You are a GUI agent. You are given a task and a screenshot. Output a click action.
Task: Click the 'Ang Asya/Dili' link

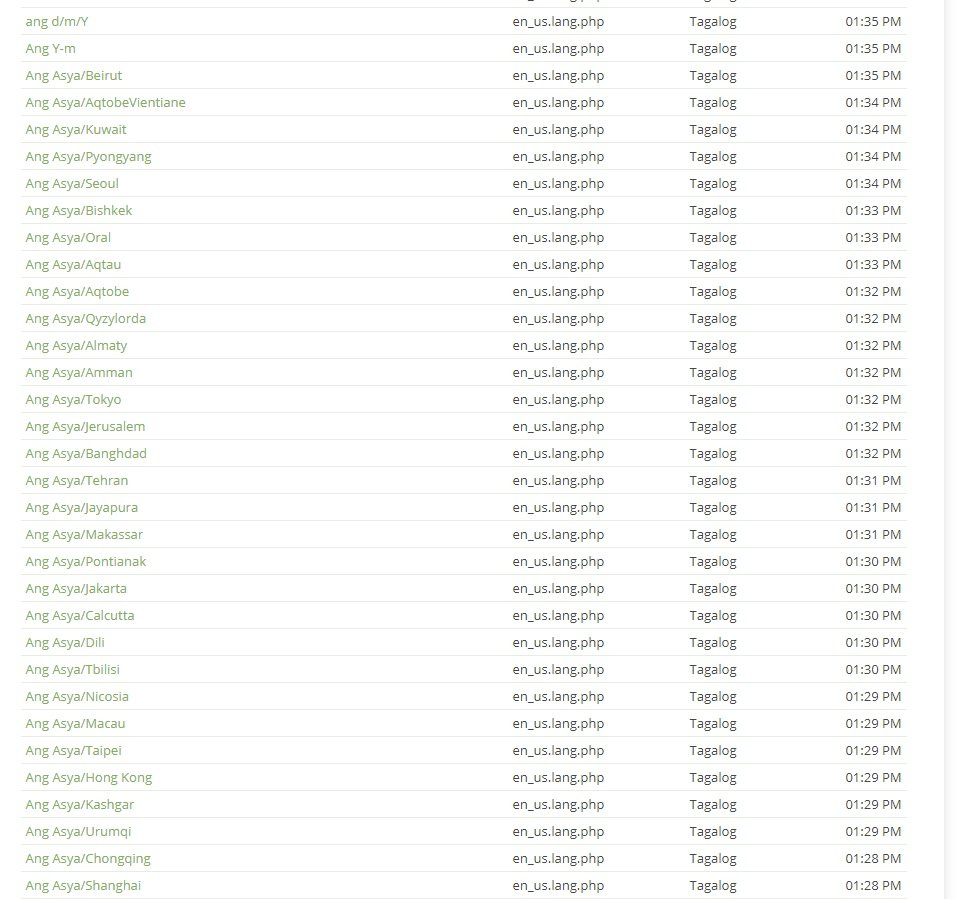65,642
